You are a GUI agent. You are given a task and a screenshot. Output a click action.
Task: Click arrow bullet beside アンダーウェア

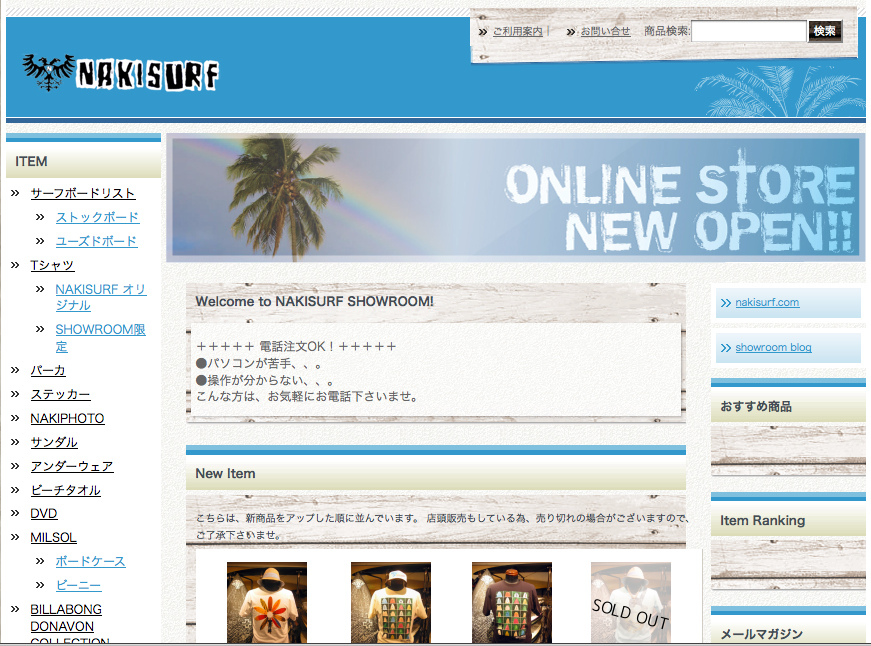pyautogui.click(x=15, y=466)
